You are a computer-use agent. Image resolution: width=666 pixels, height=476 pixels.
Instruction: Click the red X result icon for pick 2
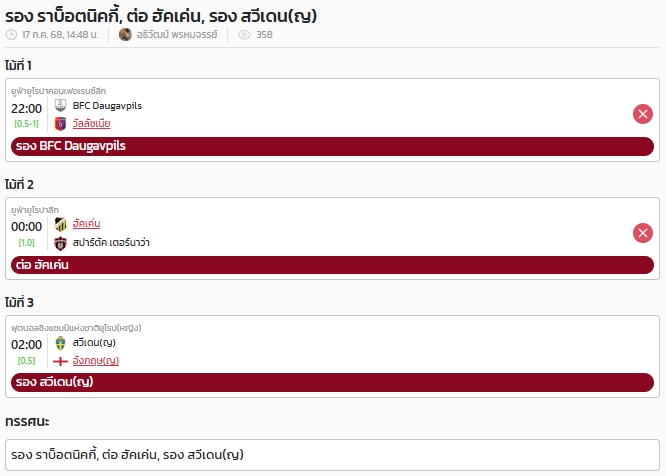click(x=643, y=233)
